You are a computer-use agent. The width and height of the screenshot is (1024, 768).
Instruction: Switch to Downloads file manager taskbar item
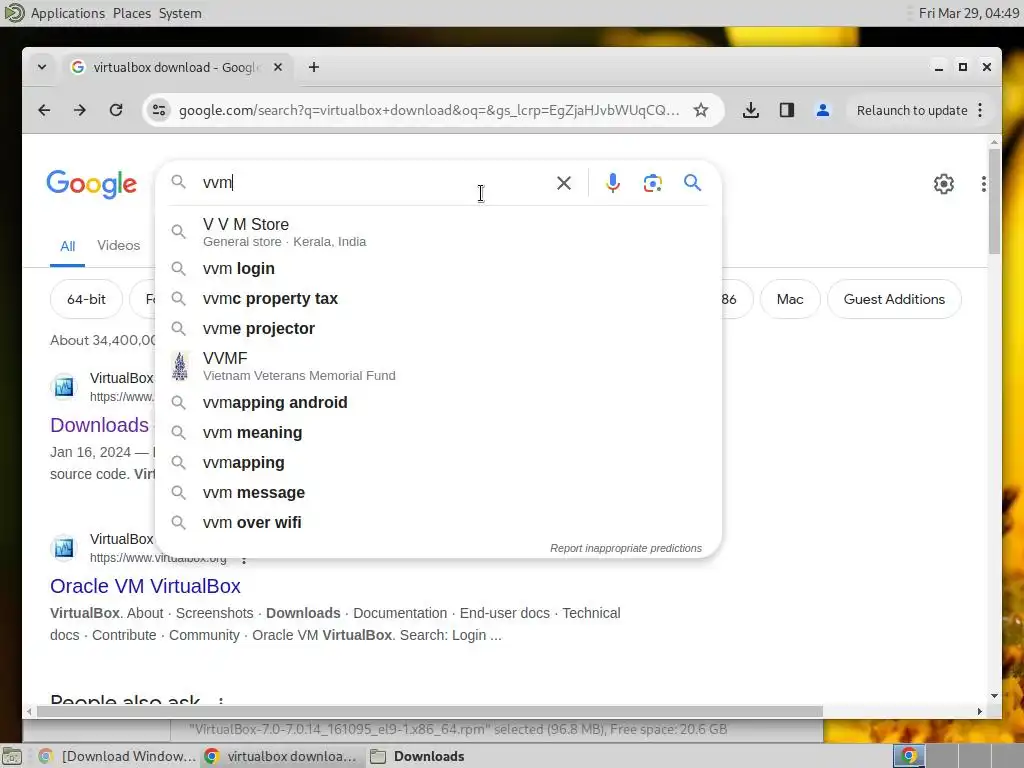tap(418, 756)
